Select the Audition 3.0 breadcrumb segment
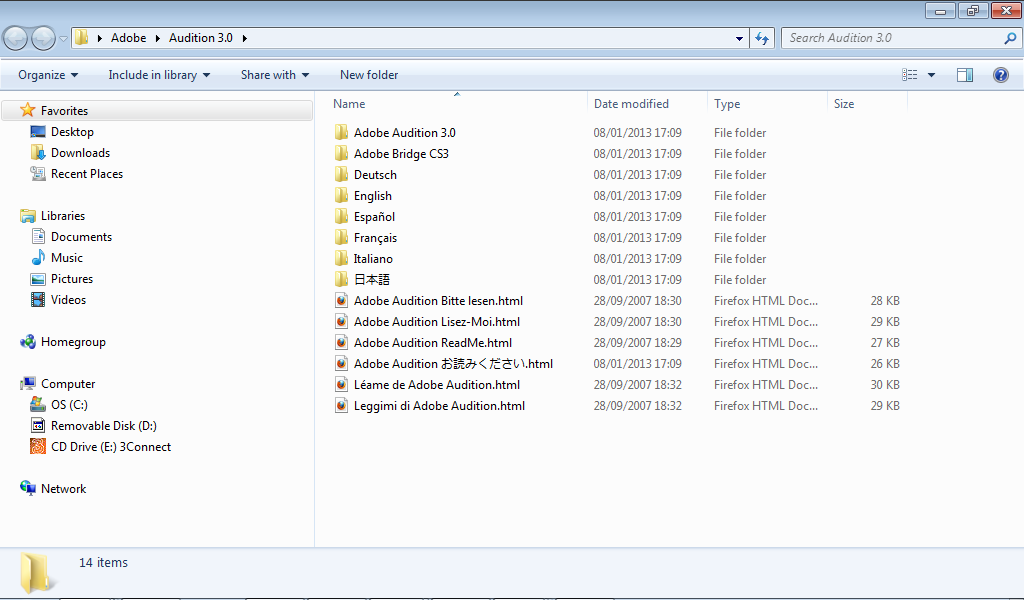The image size is (1024, 600). (200, 38)
